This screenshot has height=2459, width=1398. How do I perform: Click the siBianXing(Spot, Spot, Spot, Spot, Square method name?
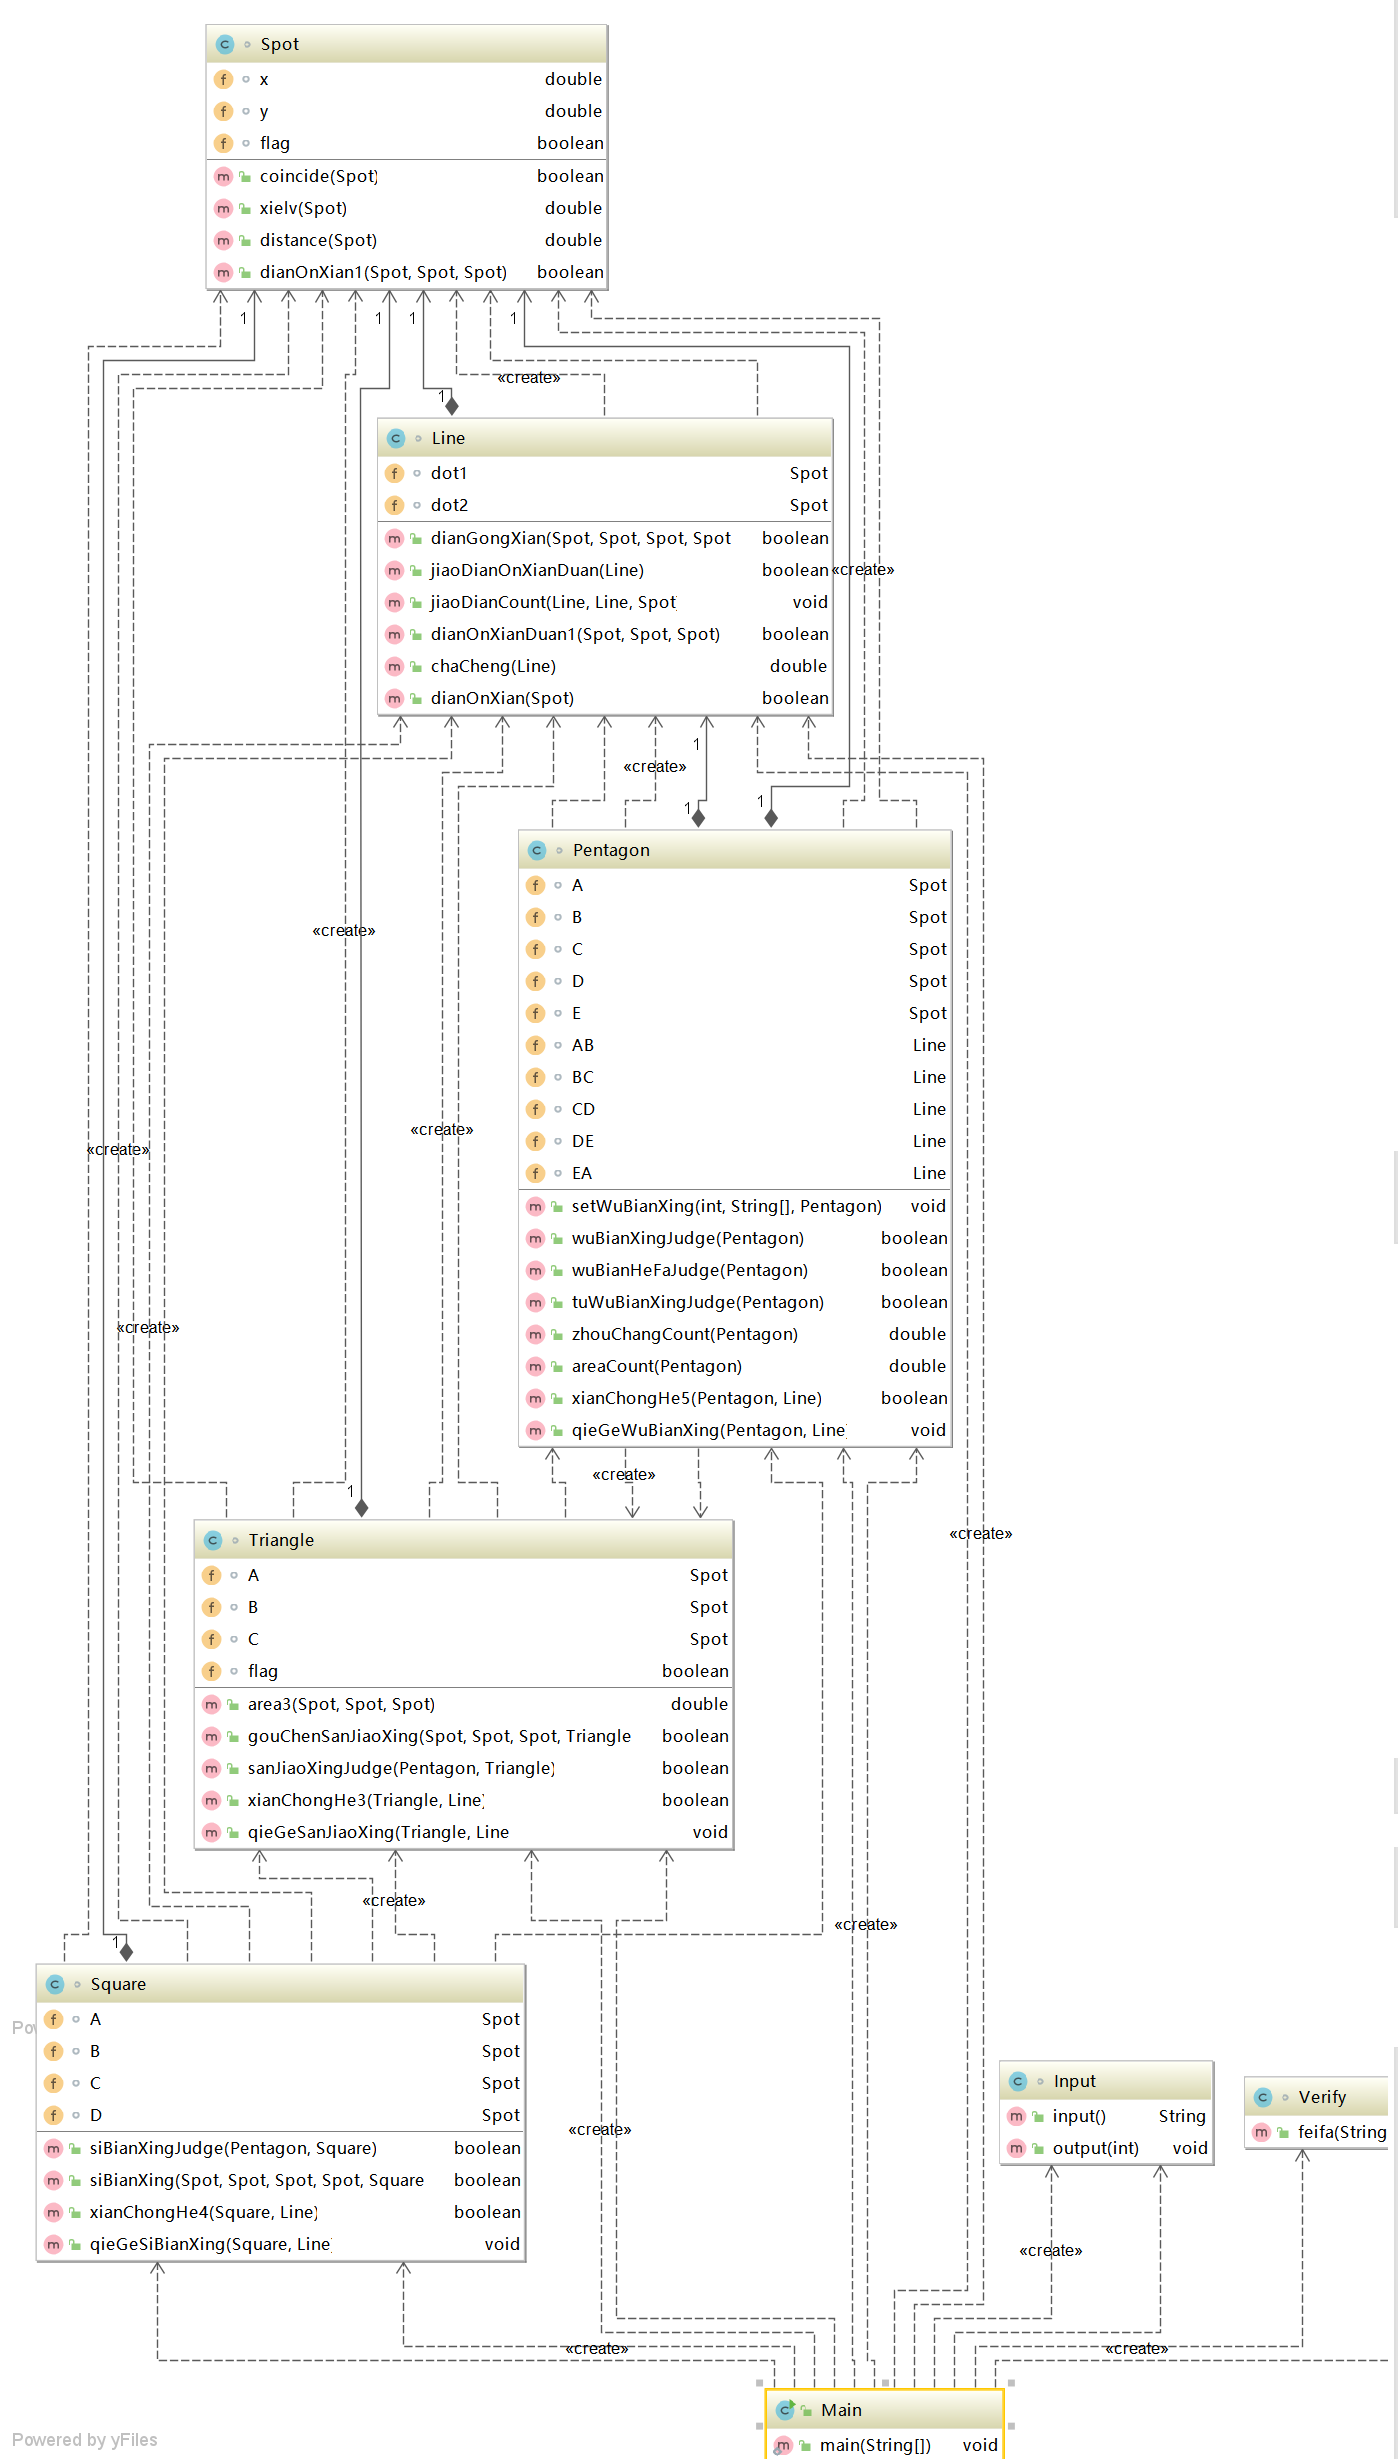pyautogui.click(x=257, y=2180)
